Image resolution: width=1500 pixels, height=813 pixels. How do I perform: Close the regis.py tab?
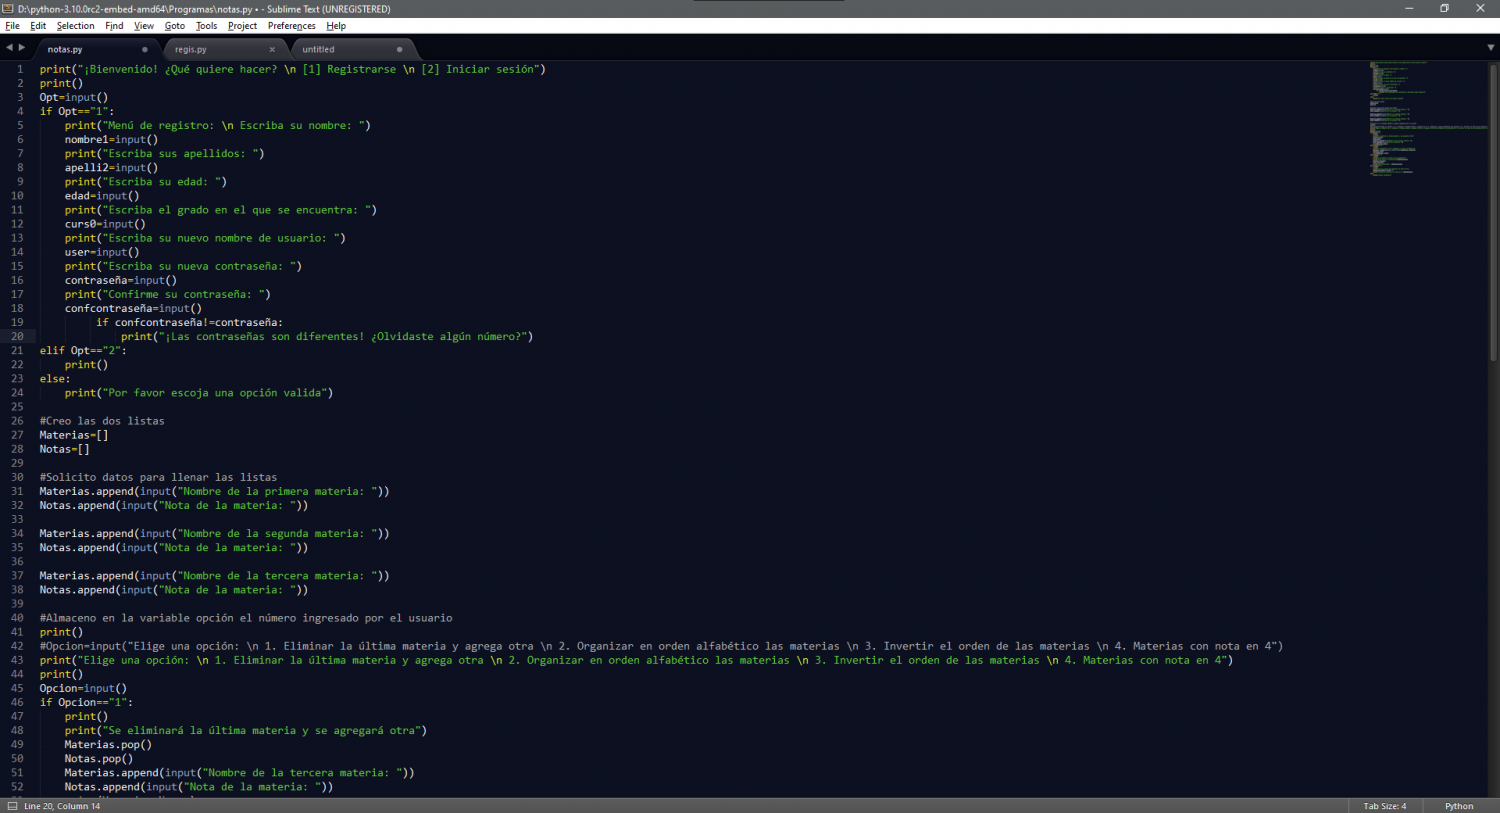tap(272, 49)
